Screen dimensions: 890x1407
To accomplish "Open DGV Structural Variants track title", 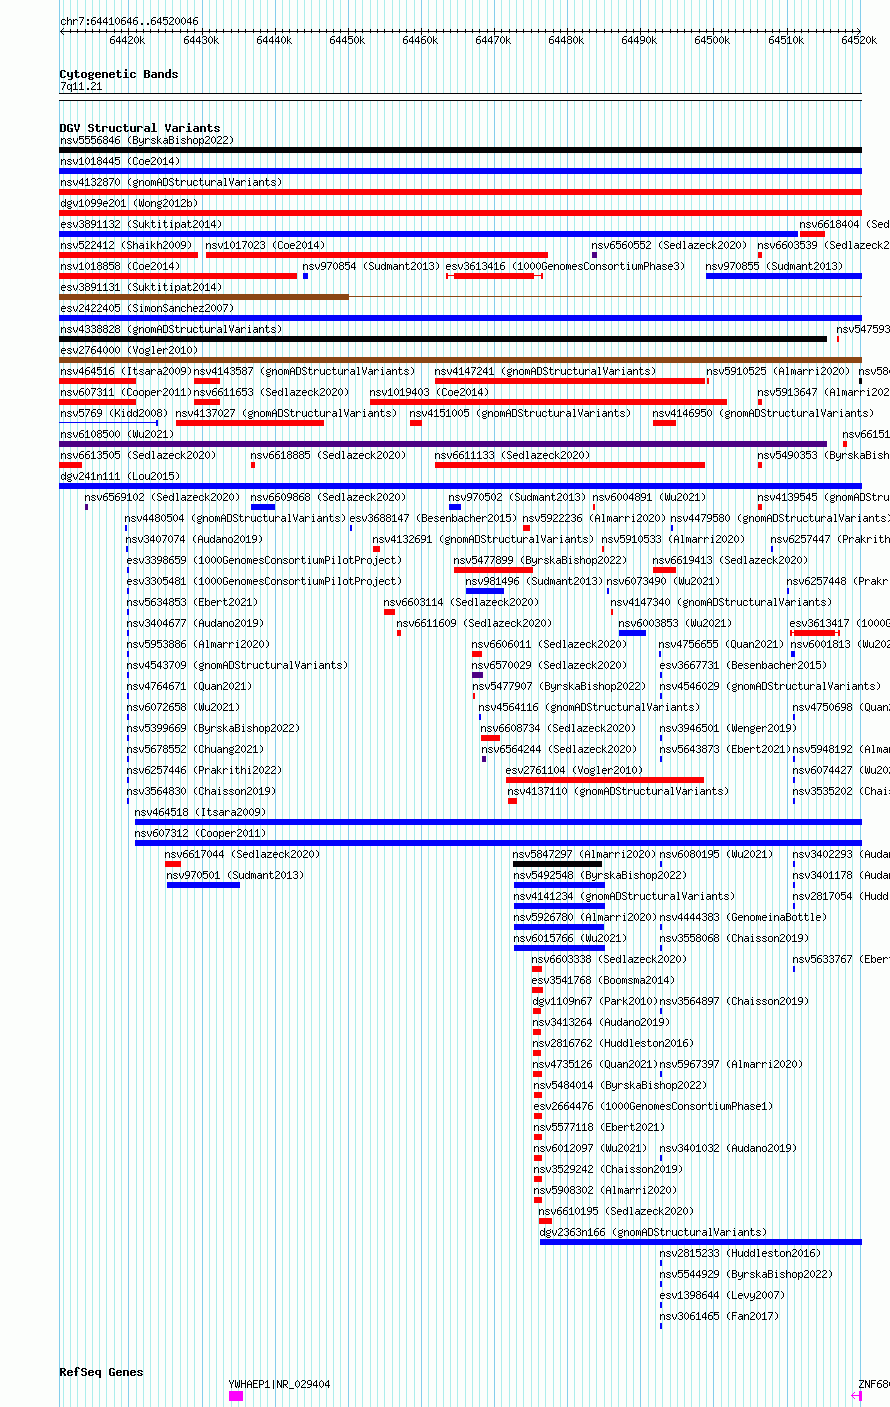I will [x=140, y=128].
